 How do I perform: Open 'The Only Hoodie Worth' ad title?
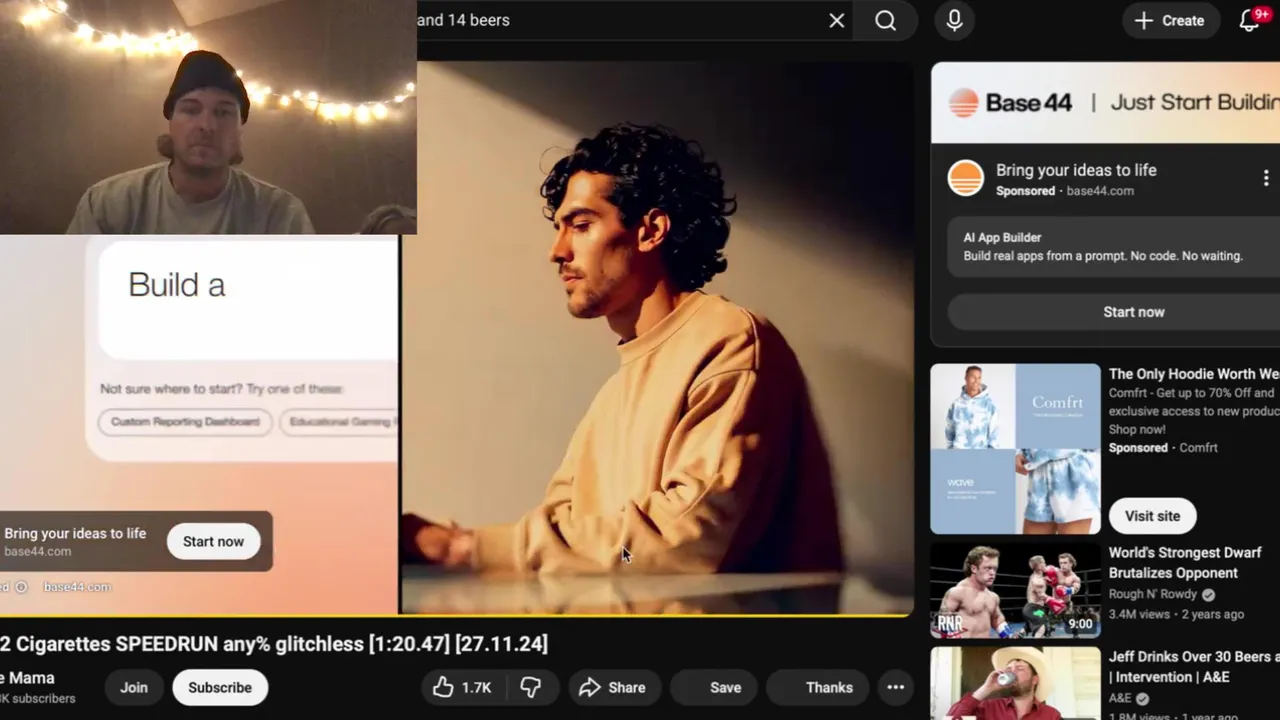(1194, 374)
